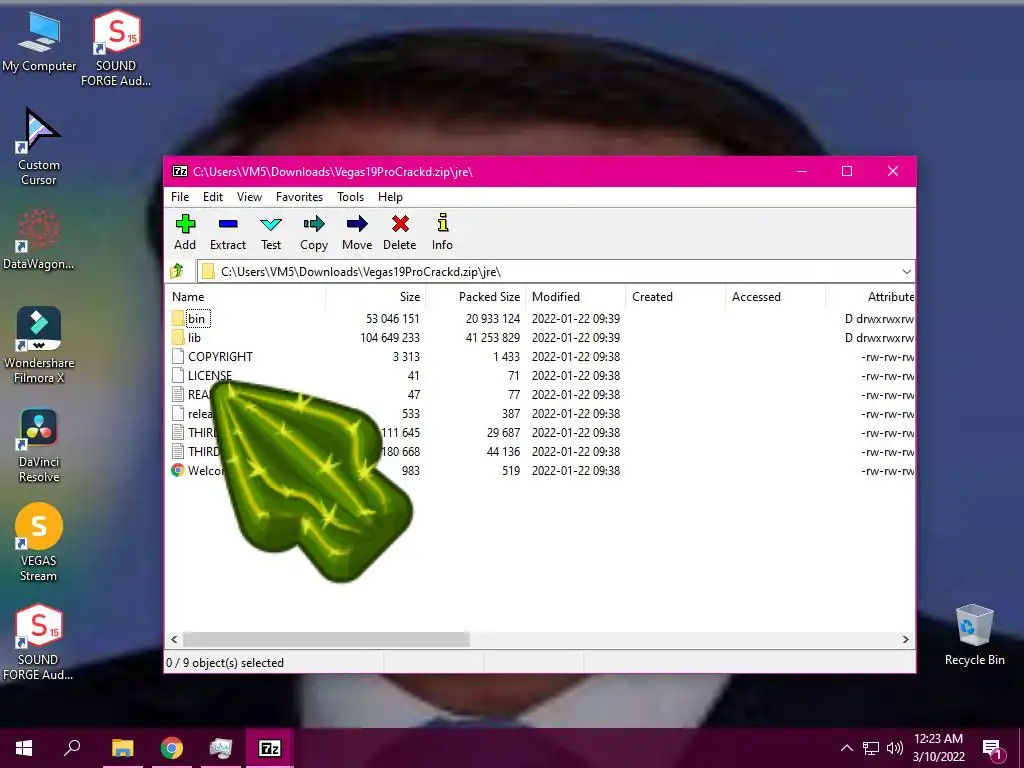
Task: Go up one folder level arrow icon
Action: tap(177, 271)
